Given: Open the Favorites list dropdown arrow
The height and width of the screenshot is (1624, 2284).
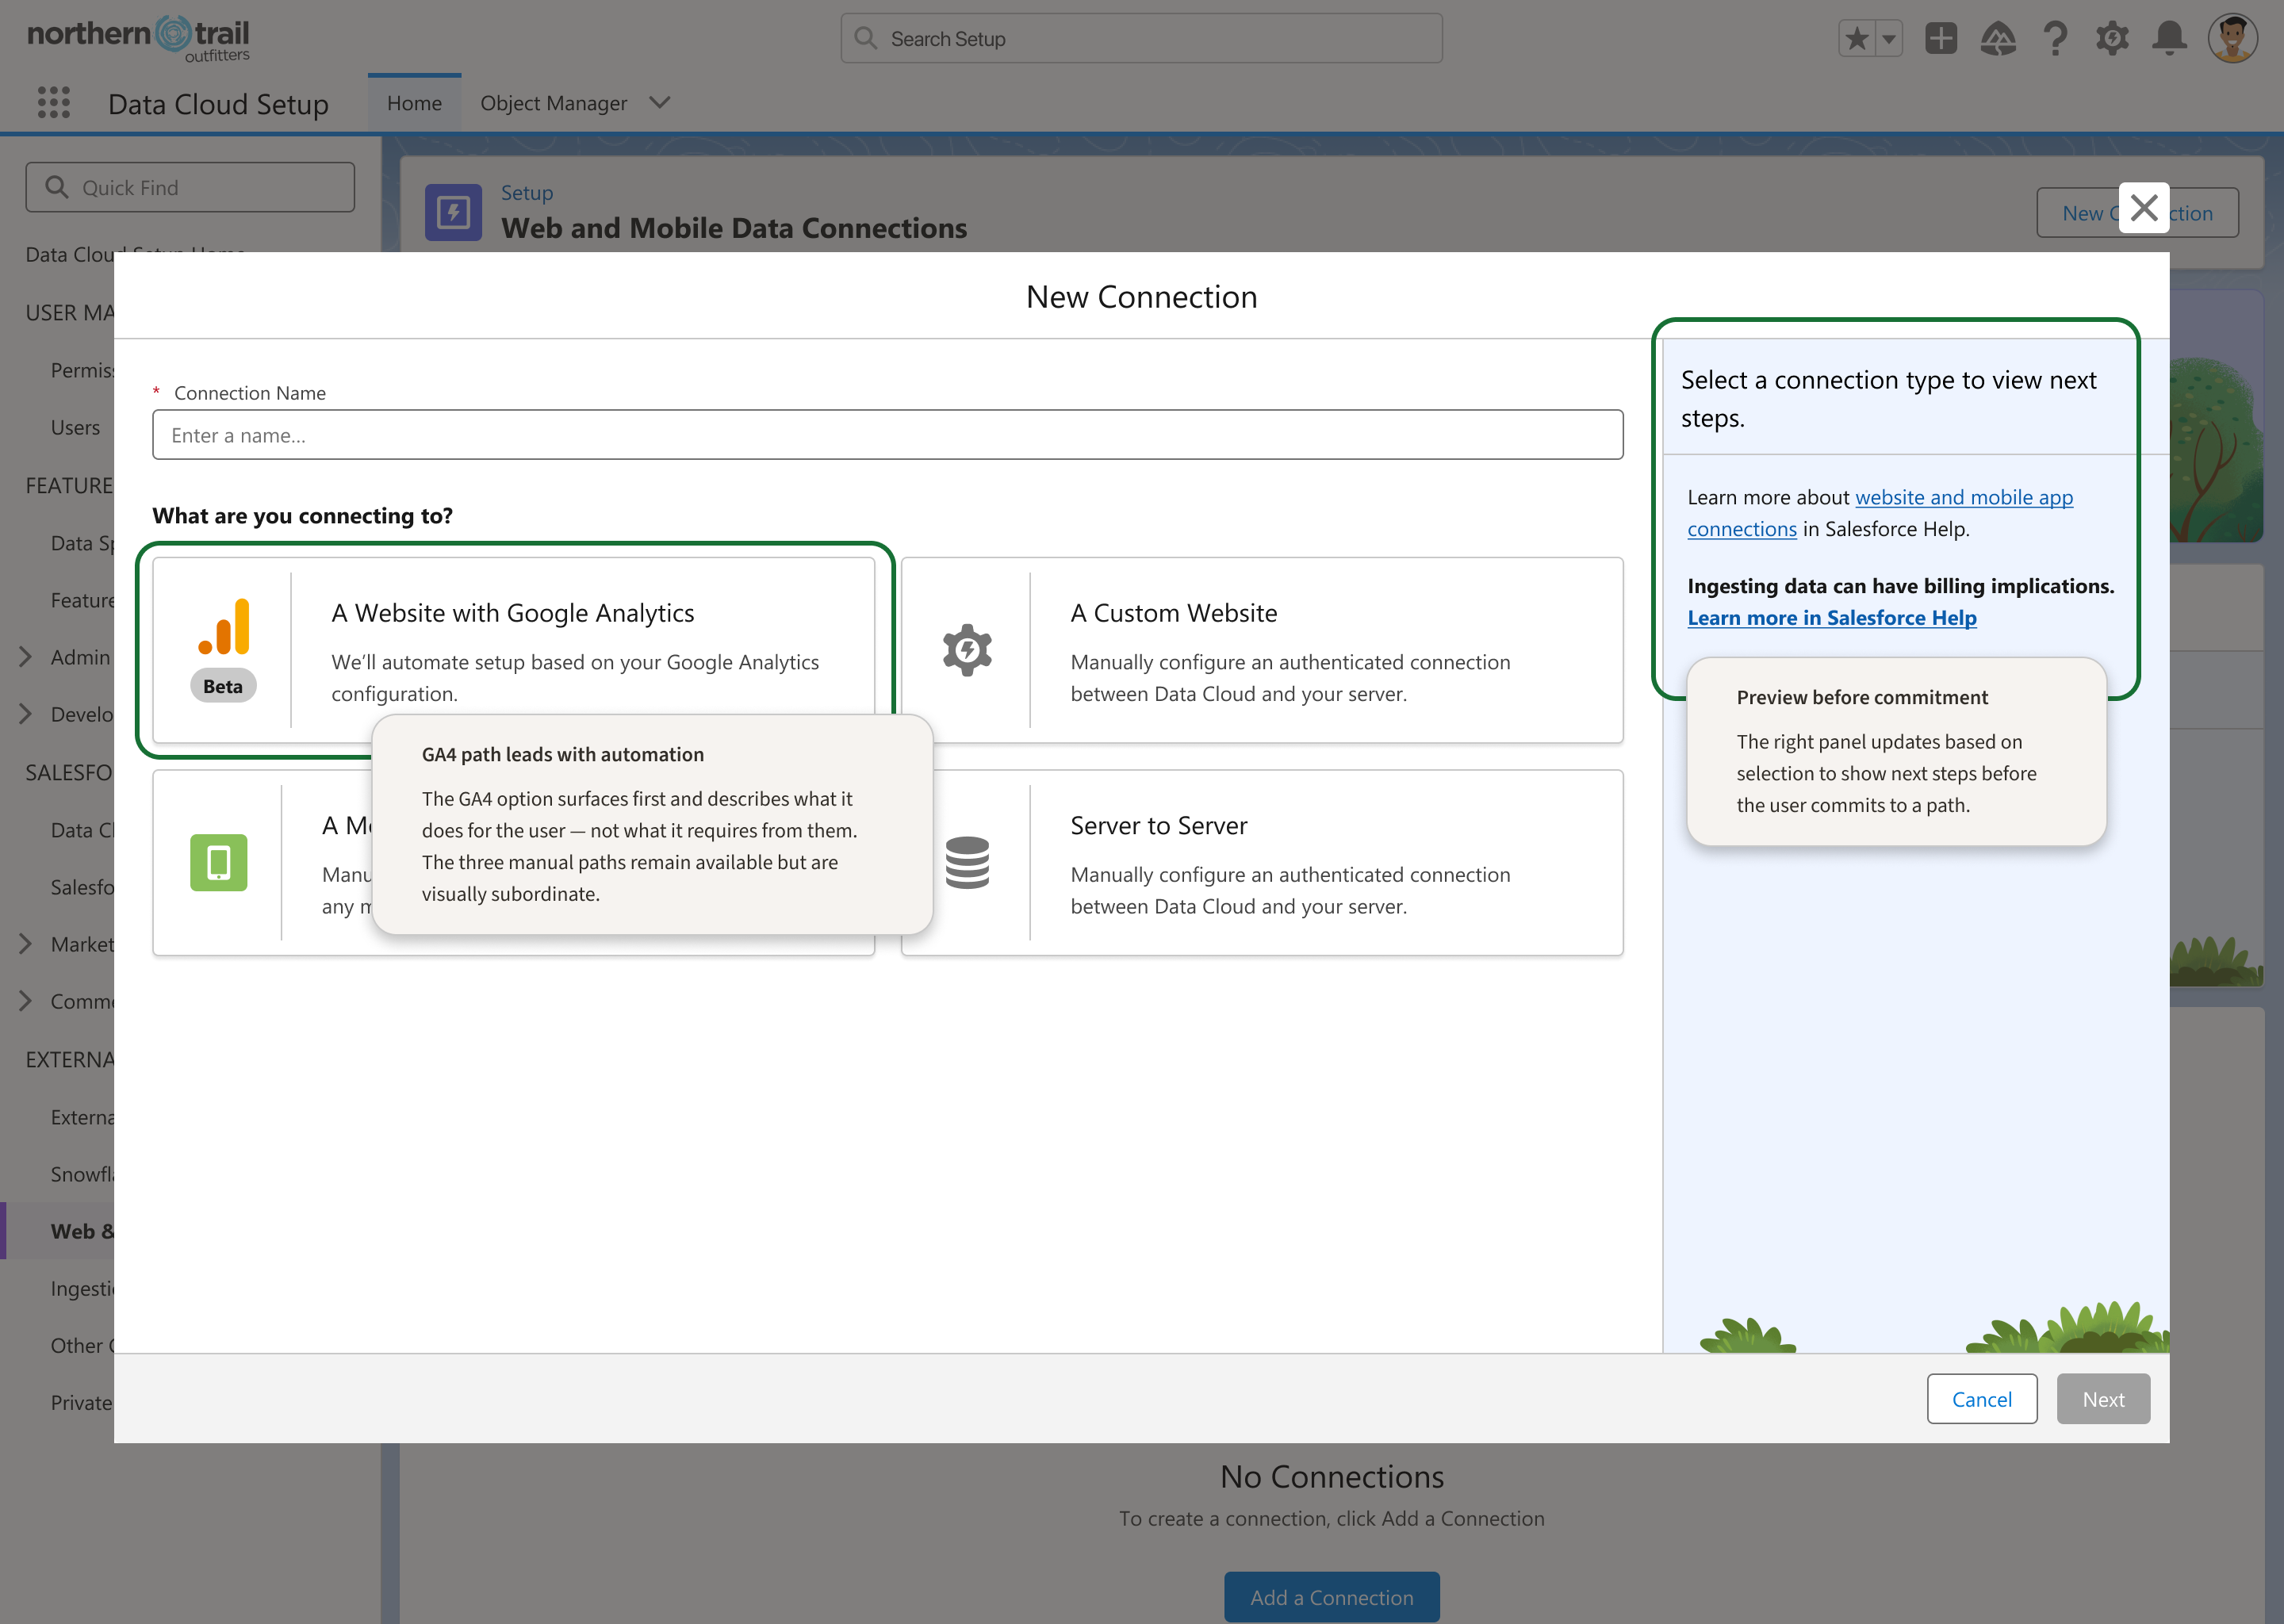Looking at the screenshot, I should 1889,39.
